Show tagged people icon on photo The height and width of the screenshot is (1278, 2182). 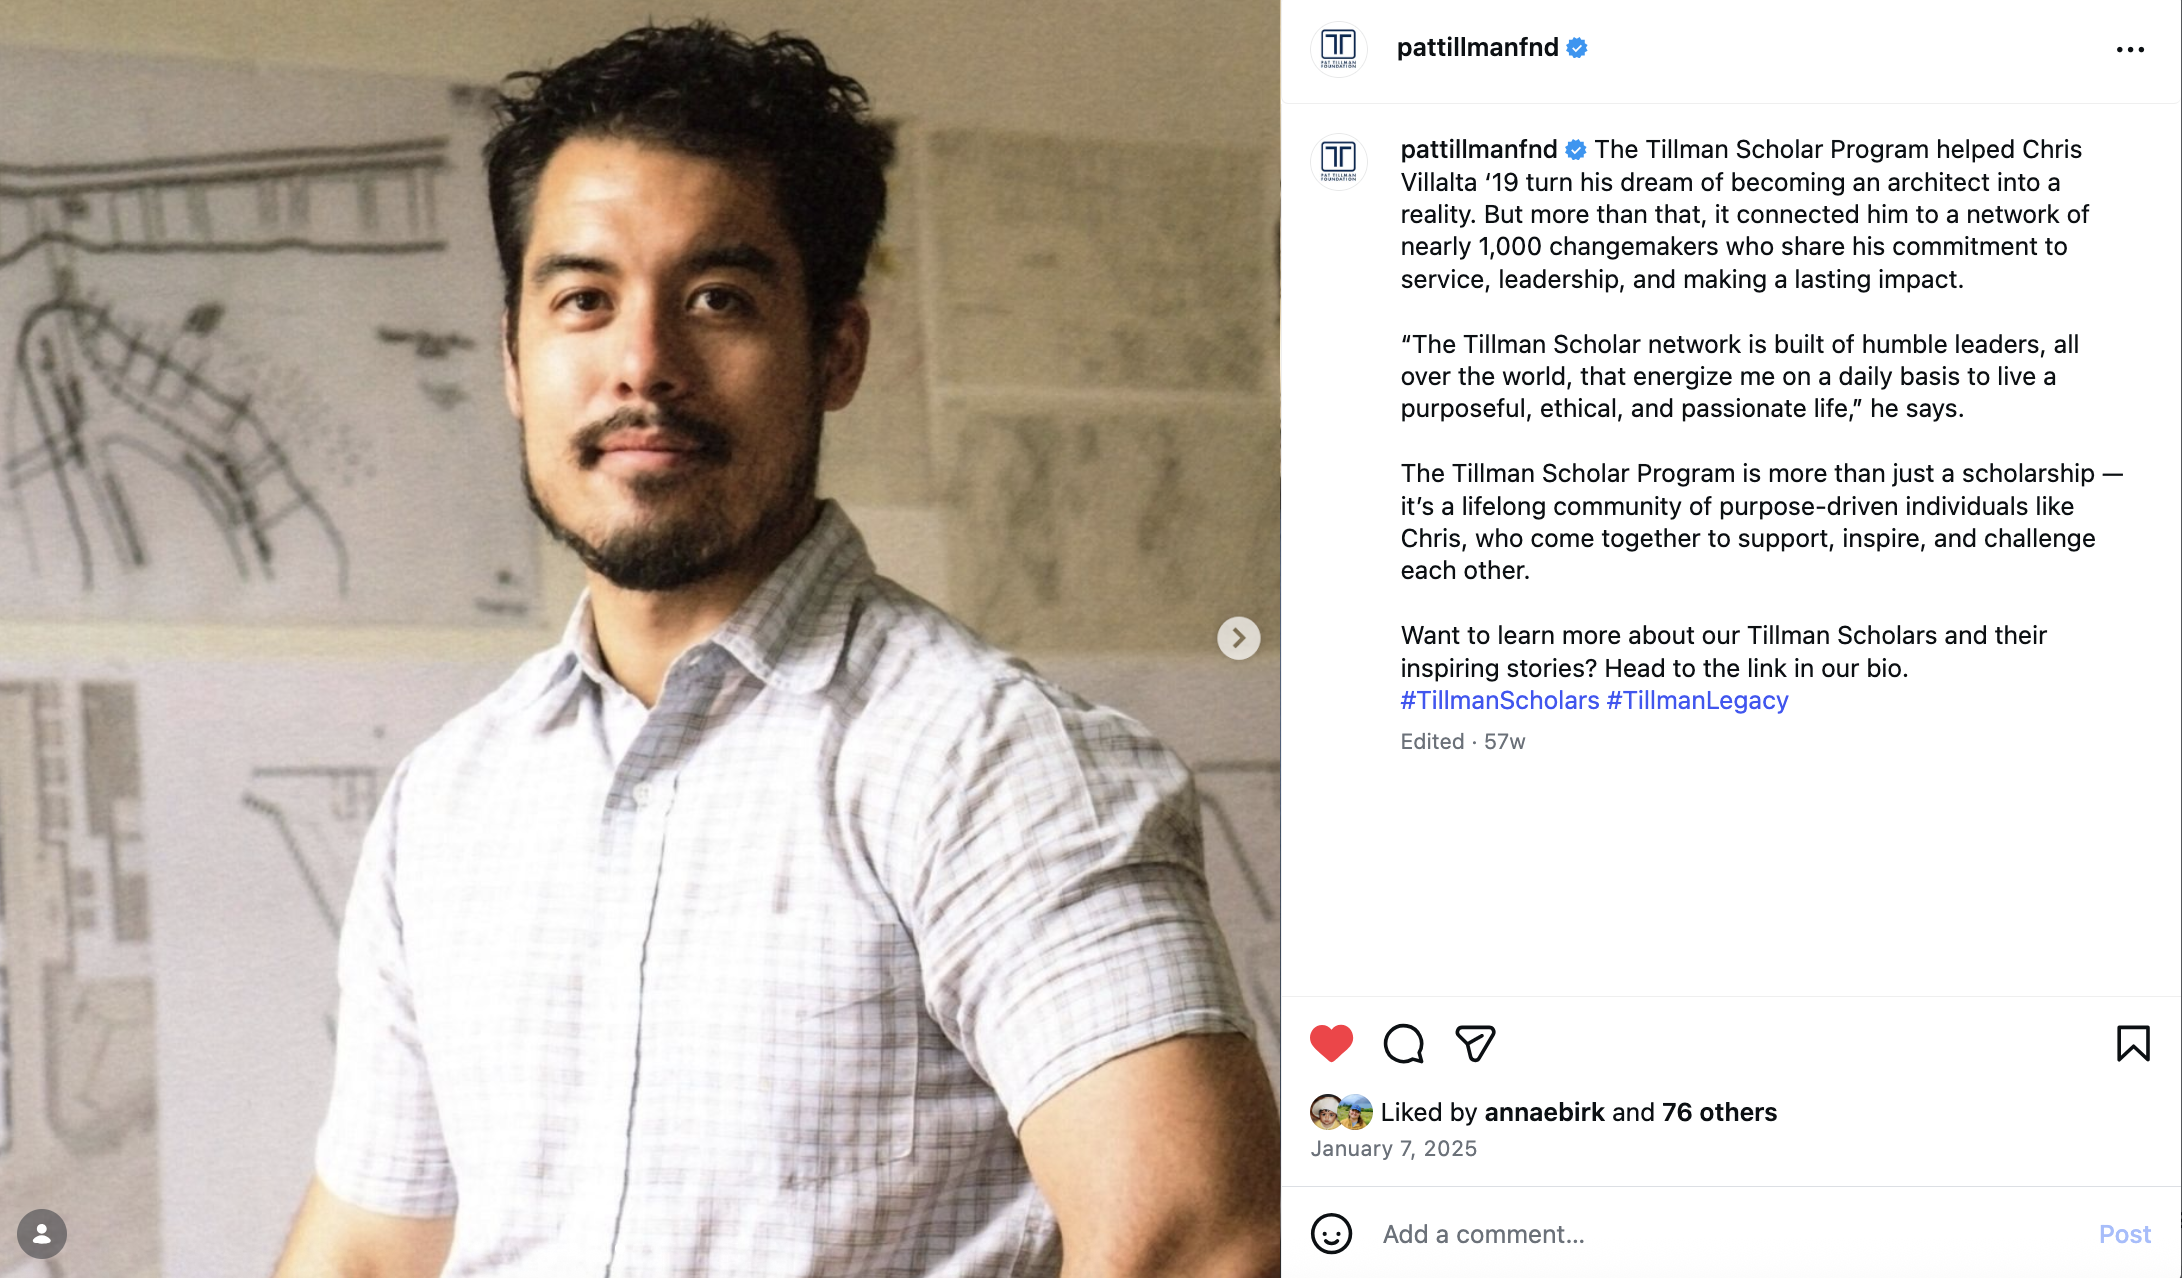[42, 1234]
